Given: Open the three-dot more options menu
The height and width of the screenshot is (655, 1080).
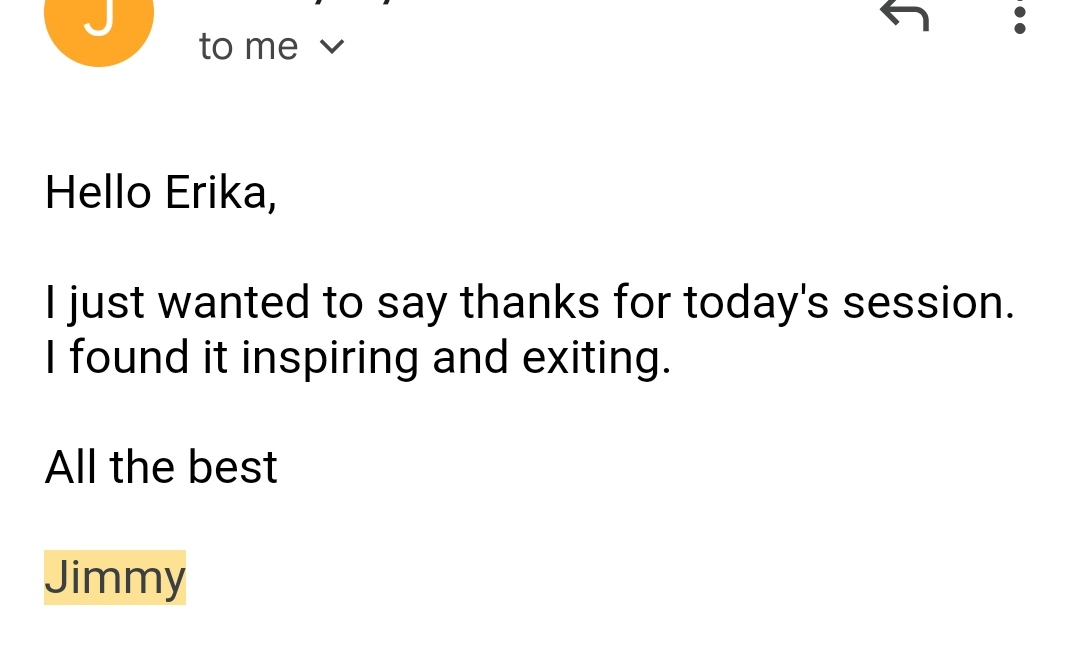Looking at the screenshot, I should click(1019, 16).
